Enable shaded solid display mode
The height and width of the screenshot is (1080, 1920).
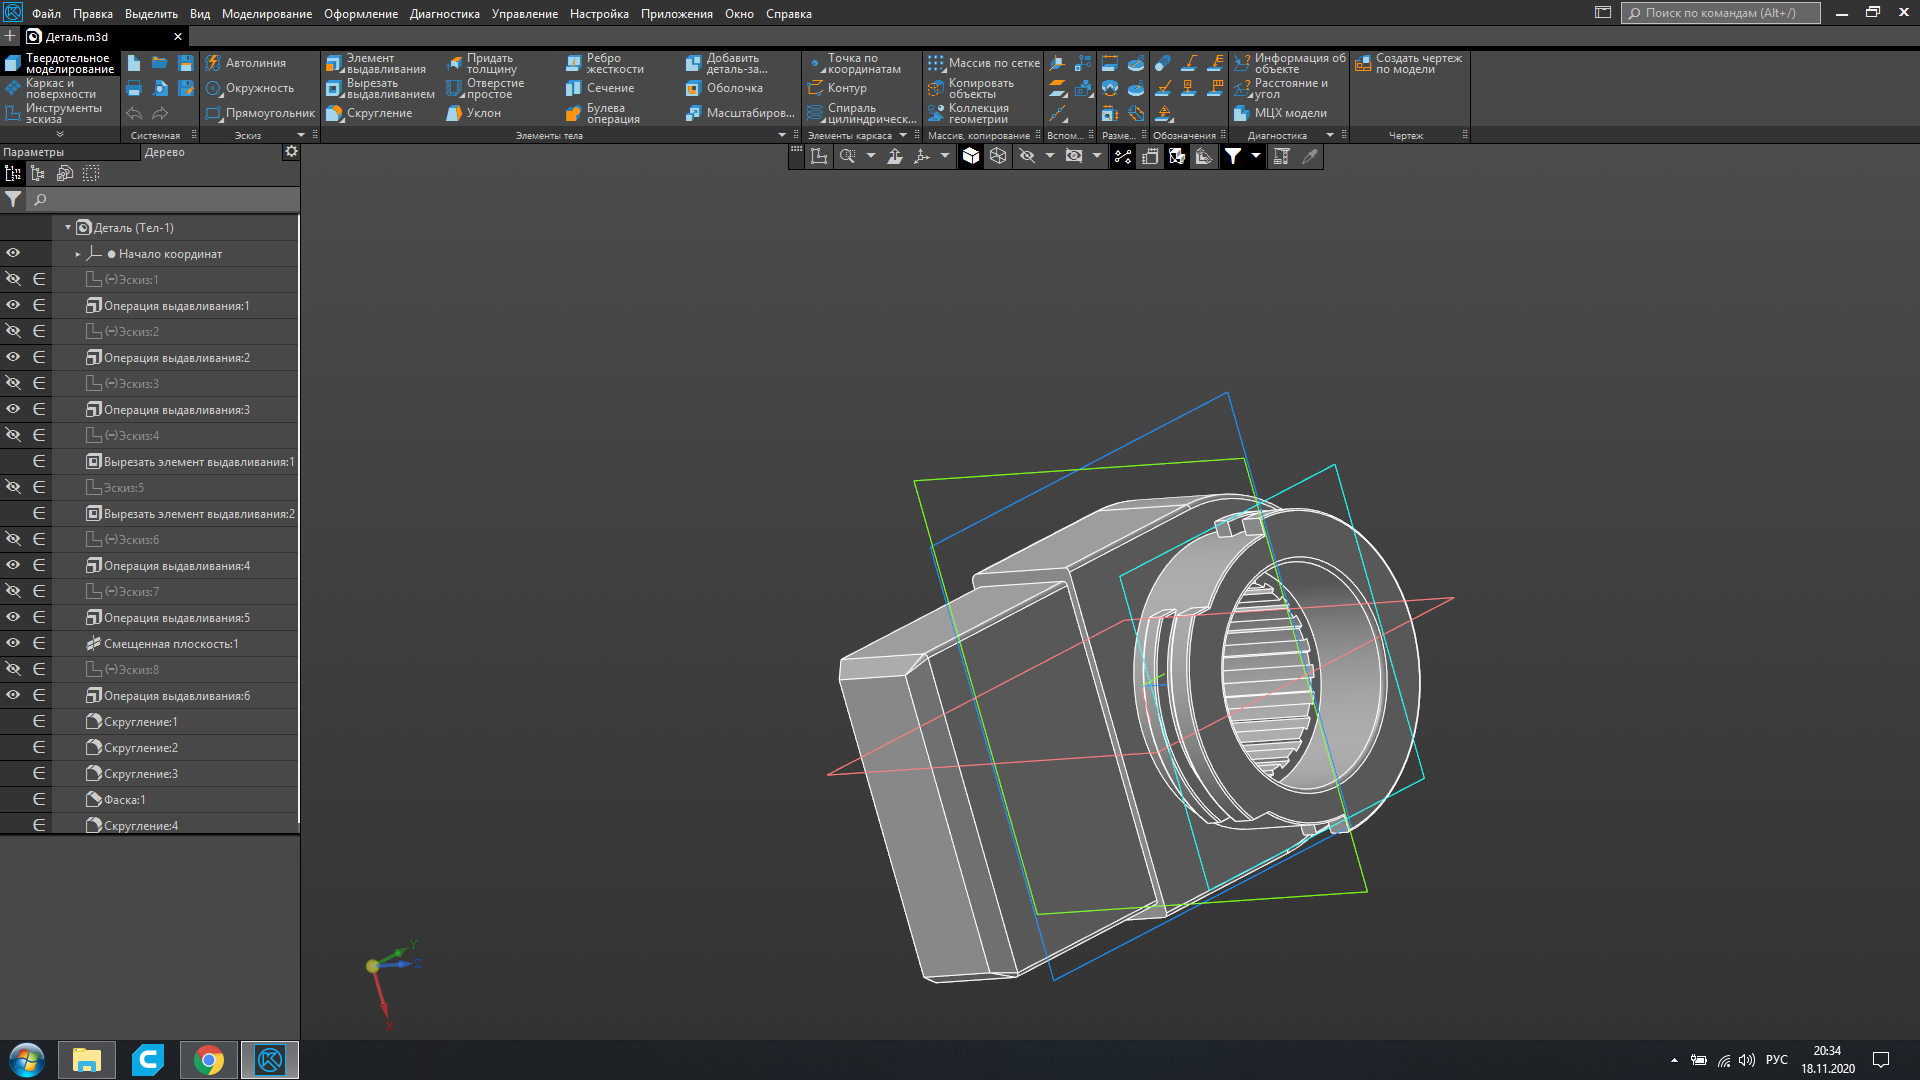[x=971, y=156]
